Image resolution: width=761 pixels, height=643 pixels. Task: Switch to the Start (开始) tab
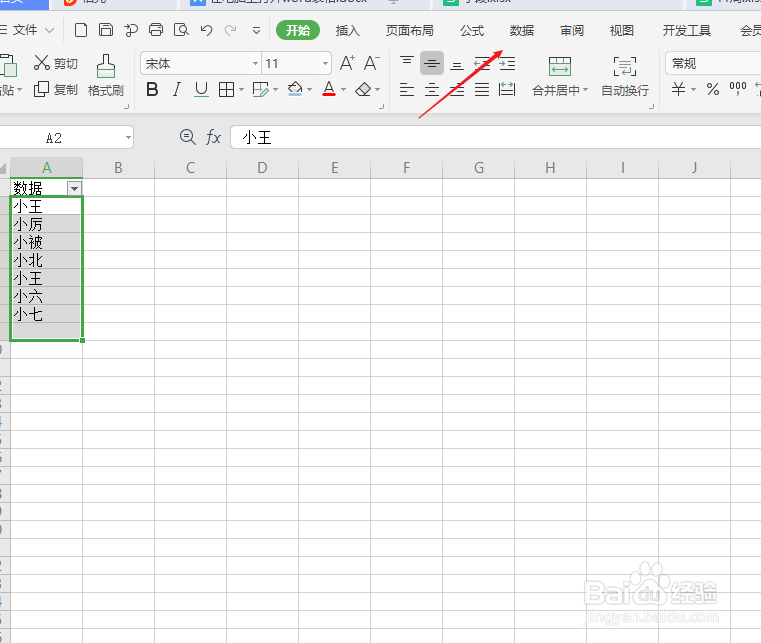298,31
